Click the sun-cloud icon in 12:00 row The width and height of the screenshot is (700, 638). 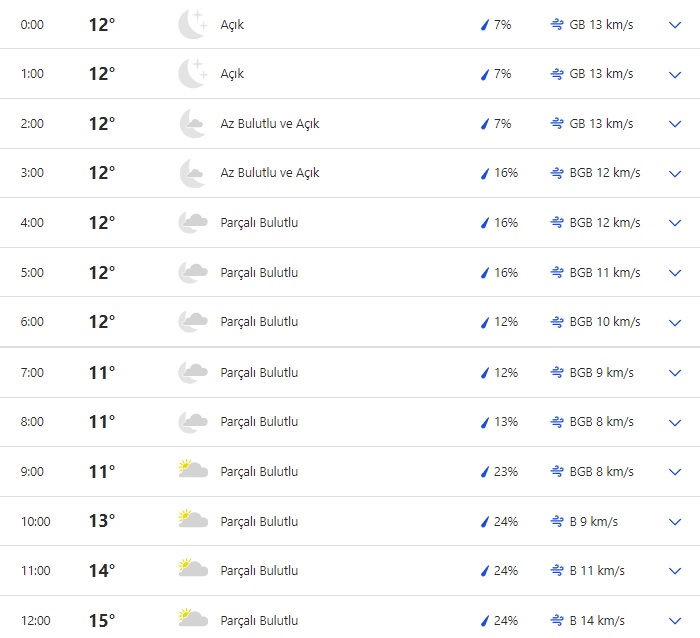[x=192, y=620]
